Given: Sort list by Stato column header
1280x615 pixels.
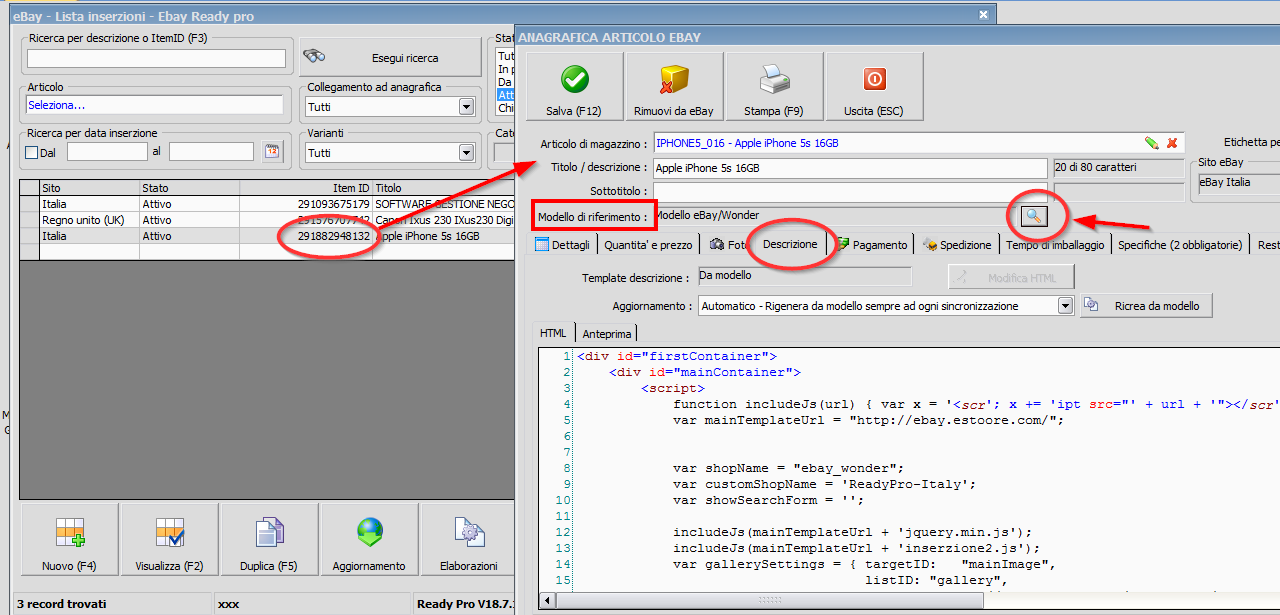Looking at the screenshot, I should pos(190,188).
